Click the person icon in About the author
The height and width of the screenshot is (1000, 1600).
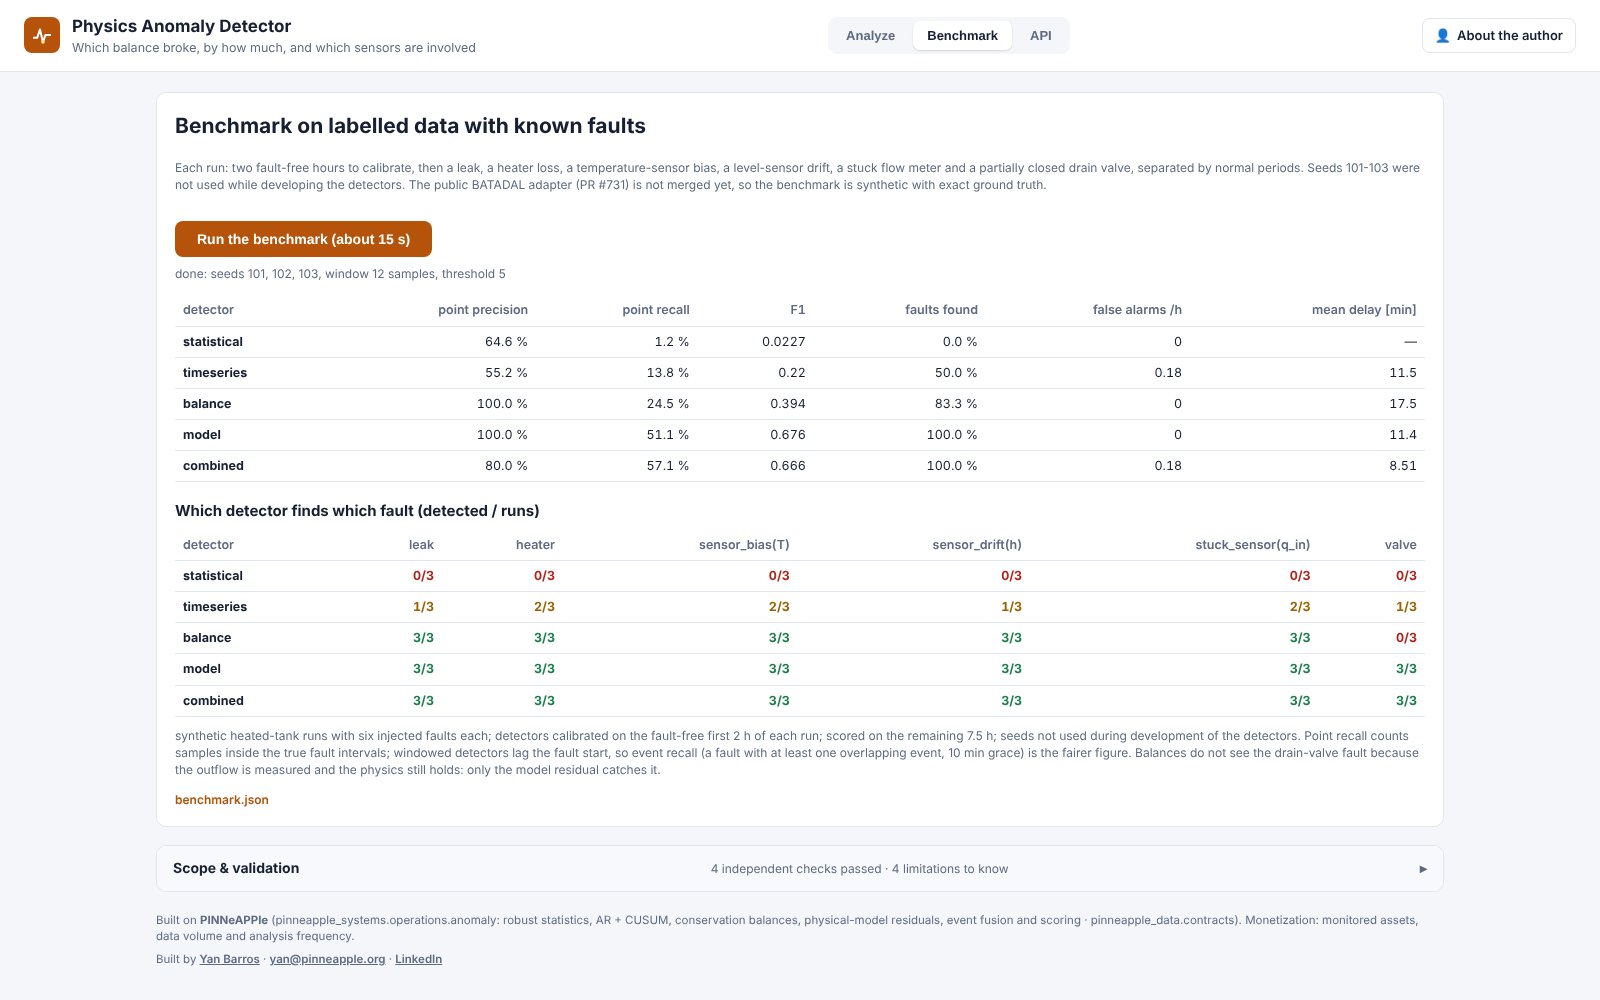click(x=1442, y=35)
